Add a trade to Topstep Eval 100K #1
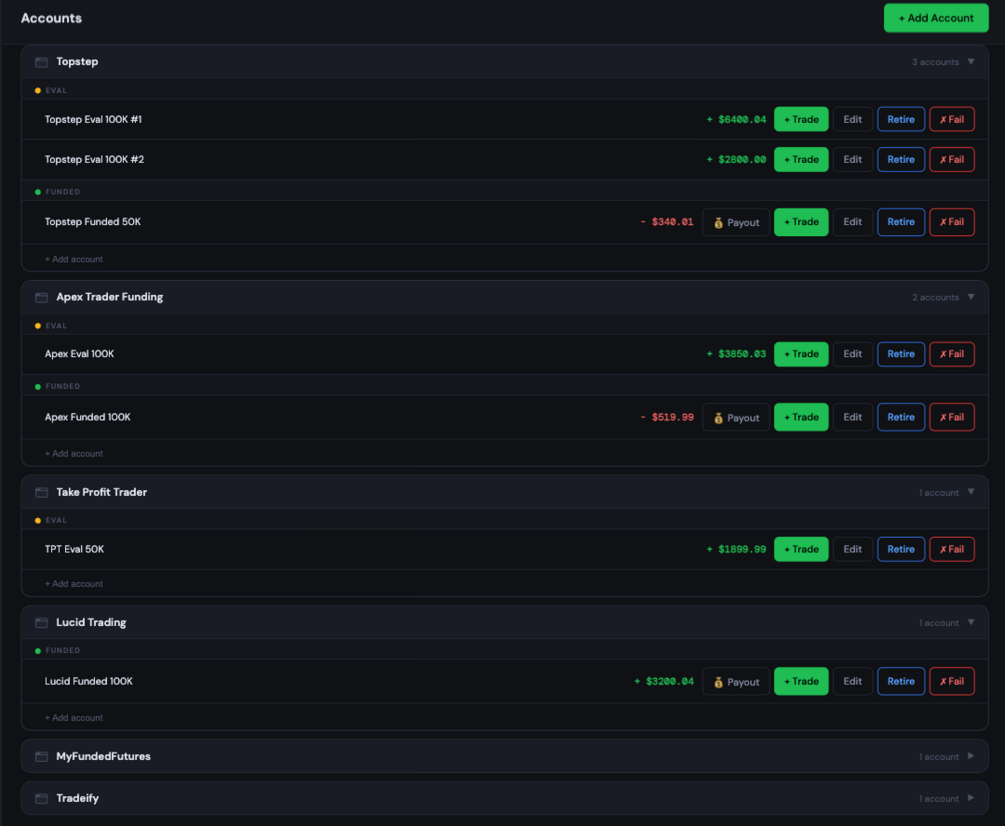The height and width of the screenshot is (826, 1005). pos(801,119)
